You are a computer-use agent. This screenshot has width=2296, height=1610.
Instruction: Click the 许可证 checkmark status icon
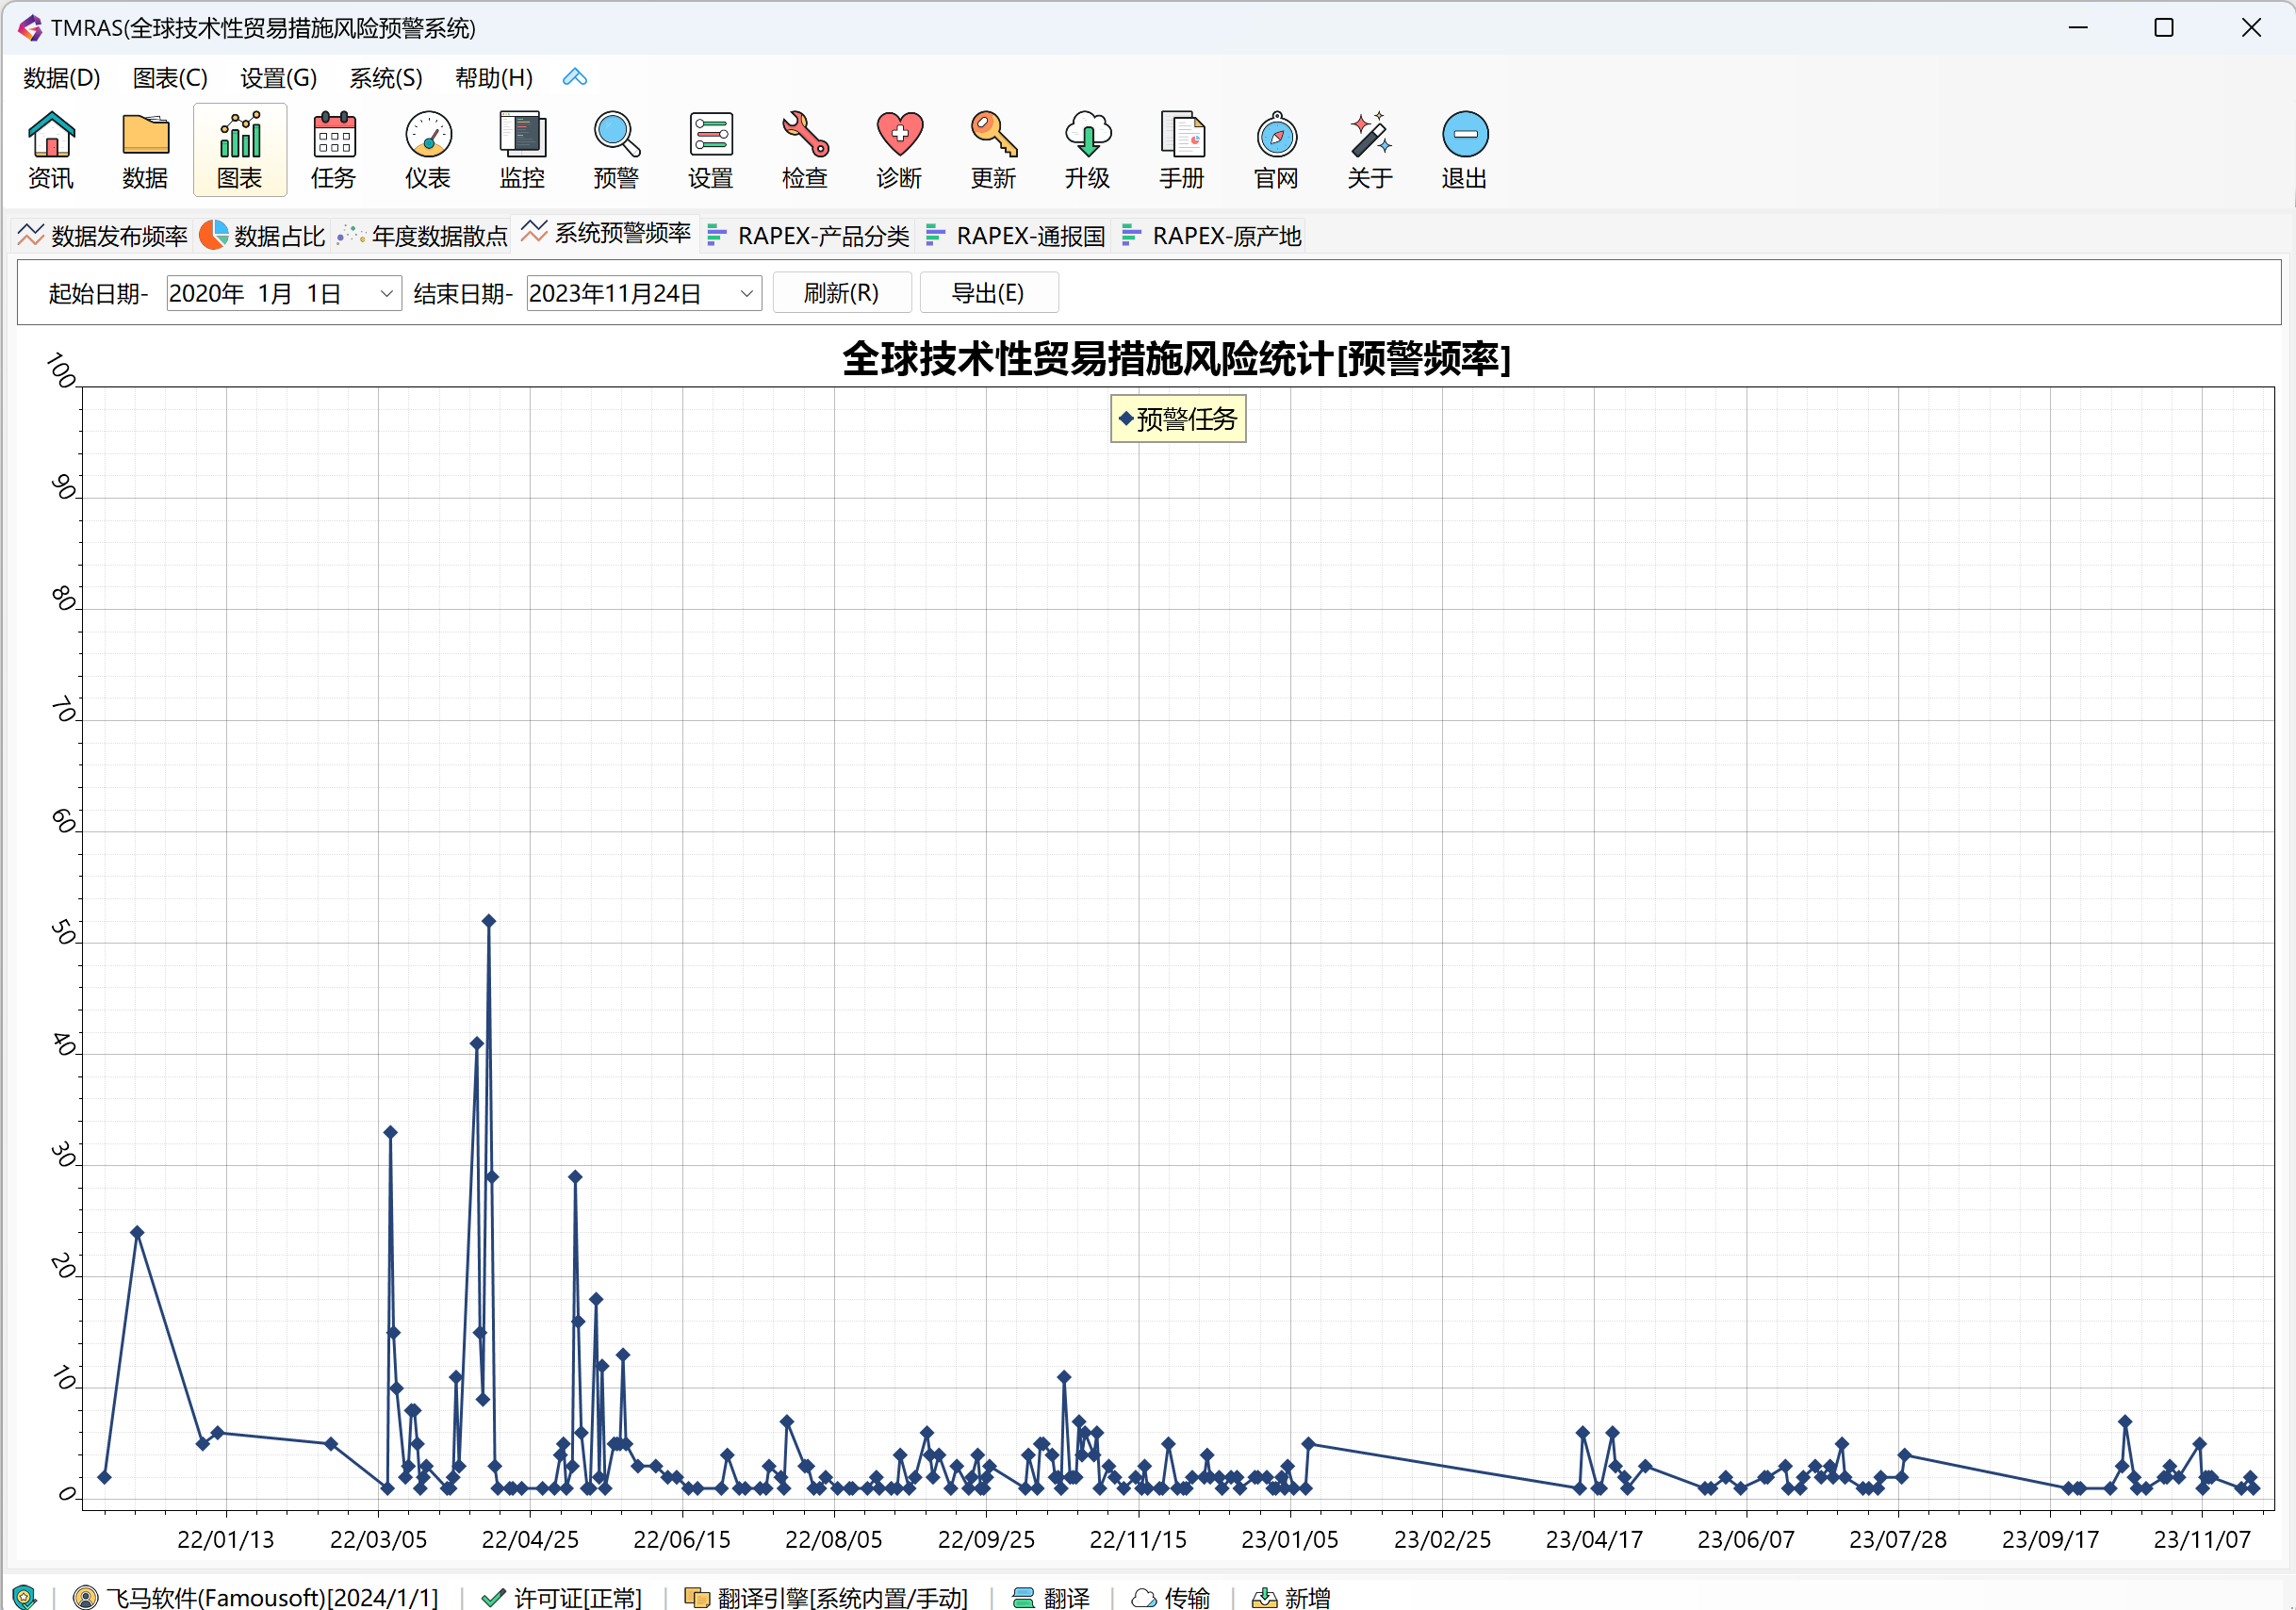(x=492, y=1597)
